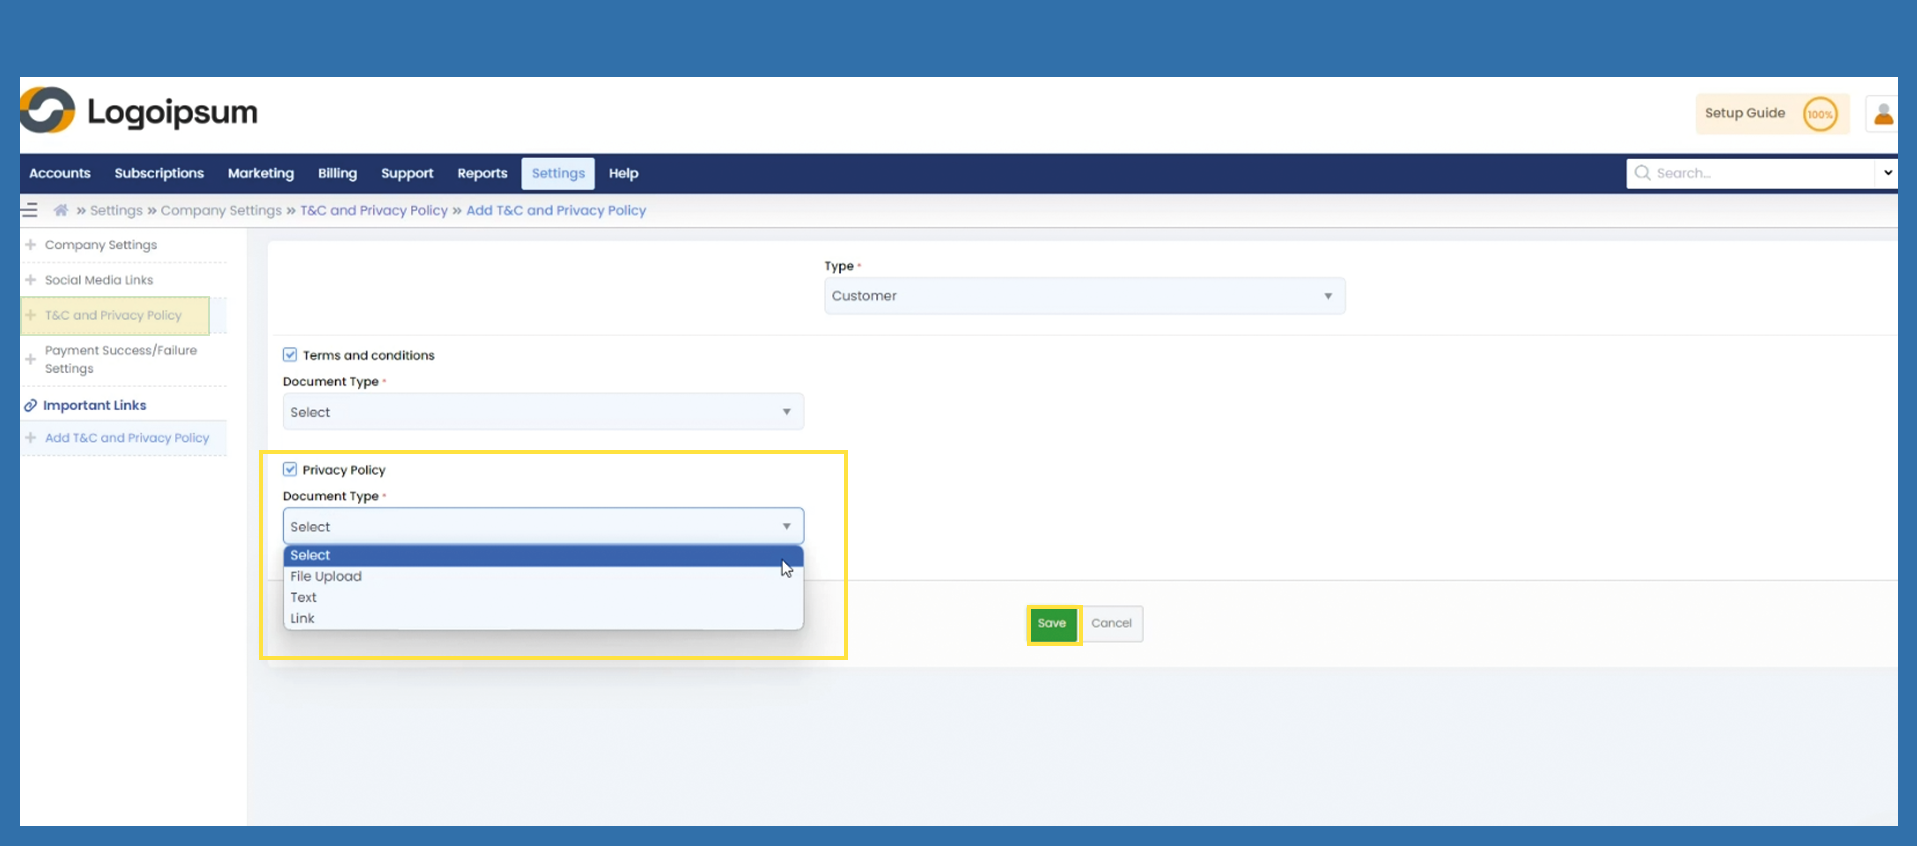This screenshot has width=1917, height=846.
Task: Uncheck the Privacy Policy checkbox
Action: tap(290, 470)
